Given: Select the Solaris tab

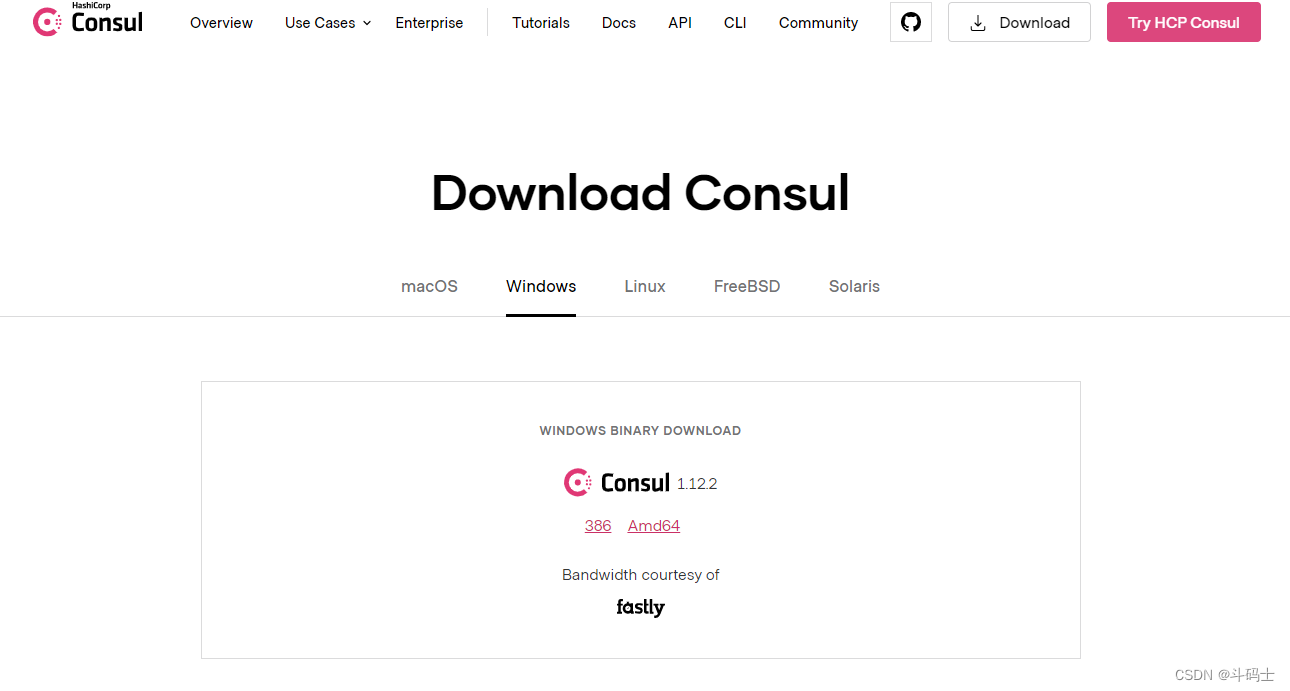Looking at the screenshot, I should pyautogui.click(x=854, y=286).
